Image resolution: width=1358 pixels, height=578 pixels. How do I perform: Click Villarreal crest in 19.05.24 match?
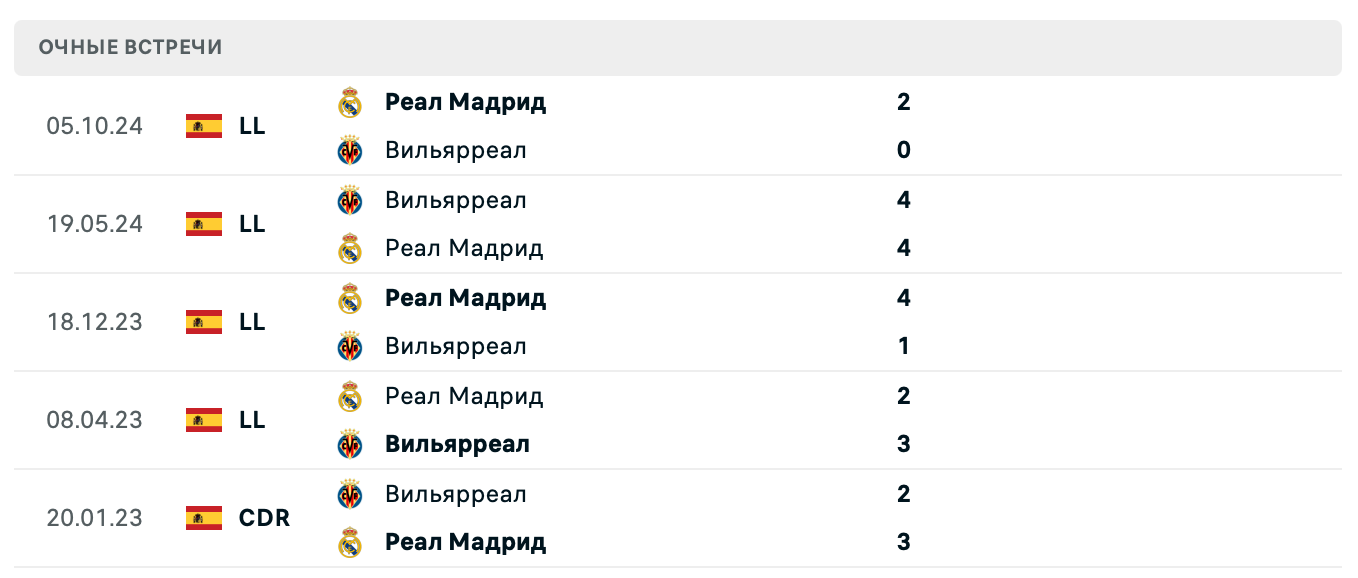point(350,200)
